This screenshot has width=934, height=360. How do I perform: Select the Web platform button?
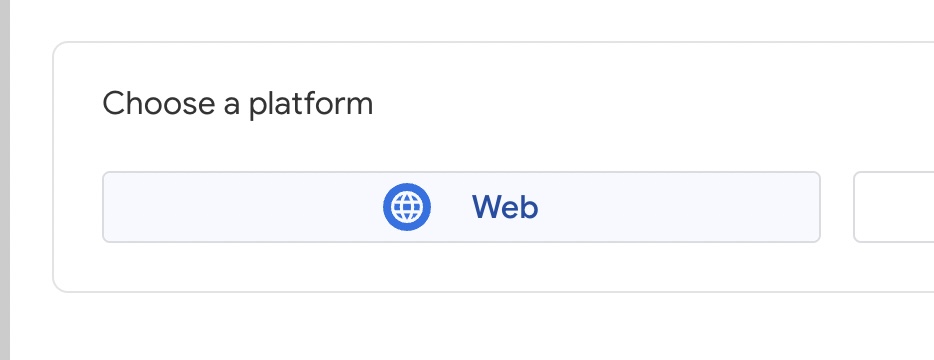pyautogui.click(x=461, y=207)
